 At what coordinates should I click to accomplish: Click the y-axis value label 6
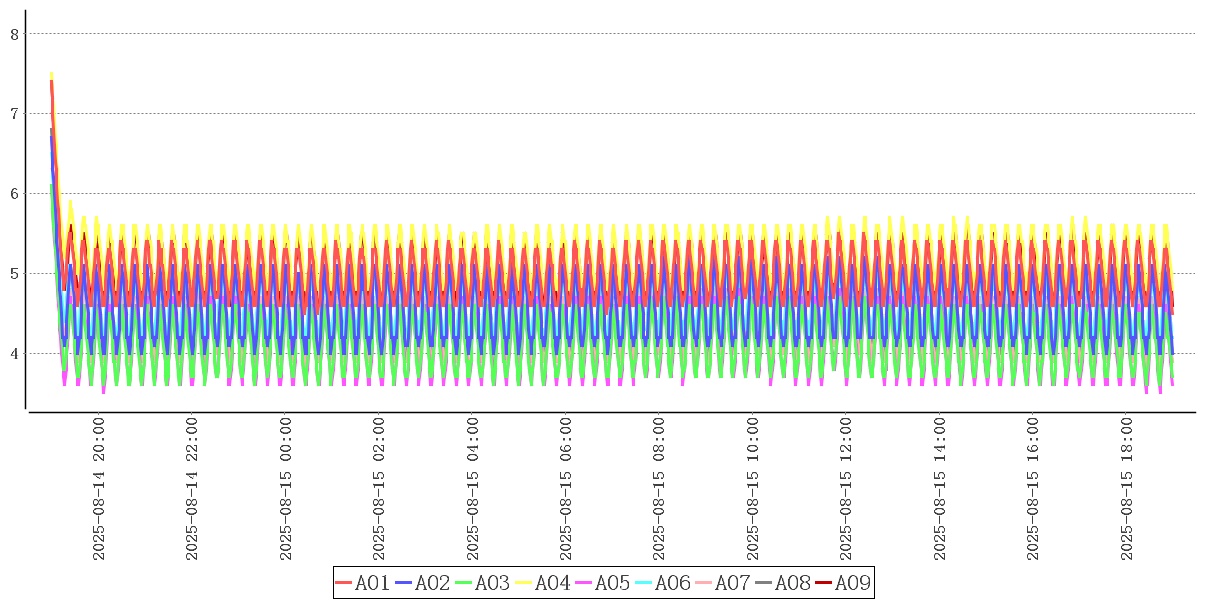[x=14, y=194]
